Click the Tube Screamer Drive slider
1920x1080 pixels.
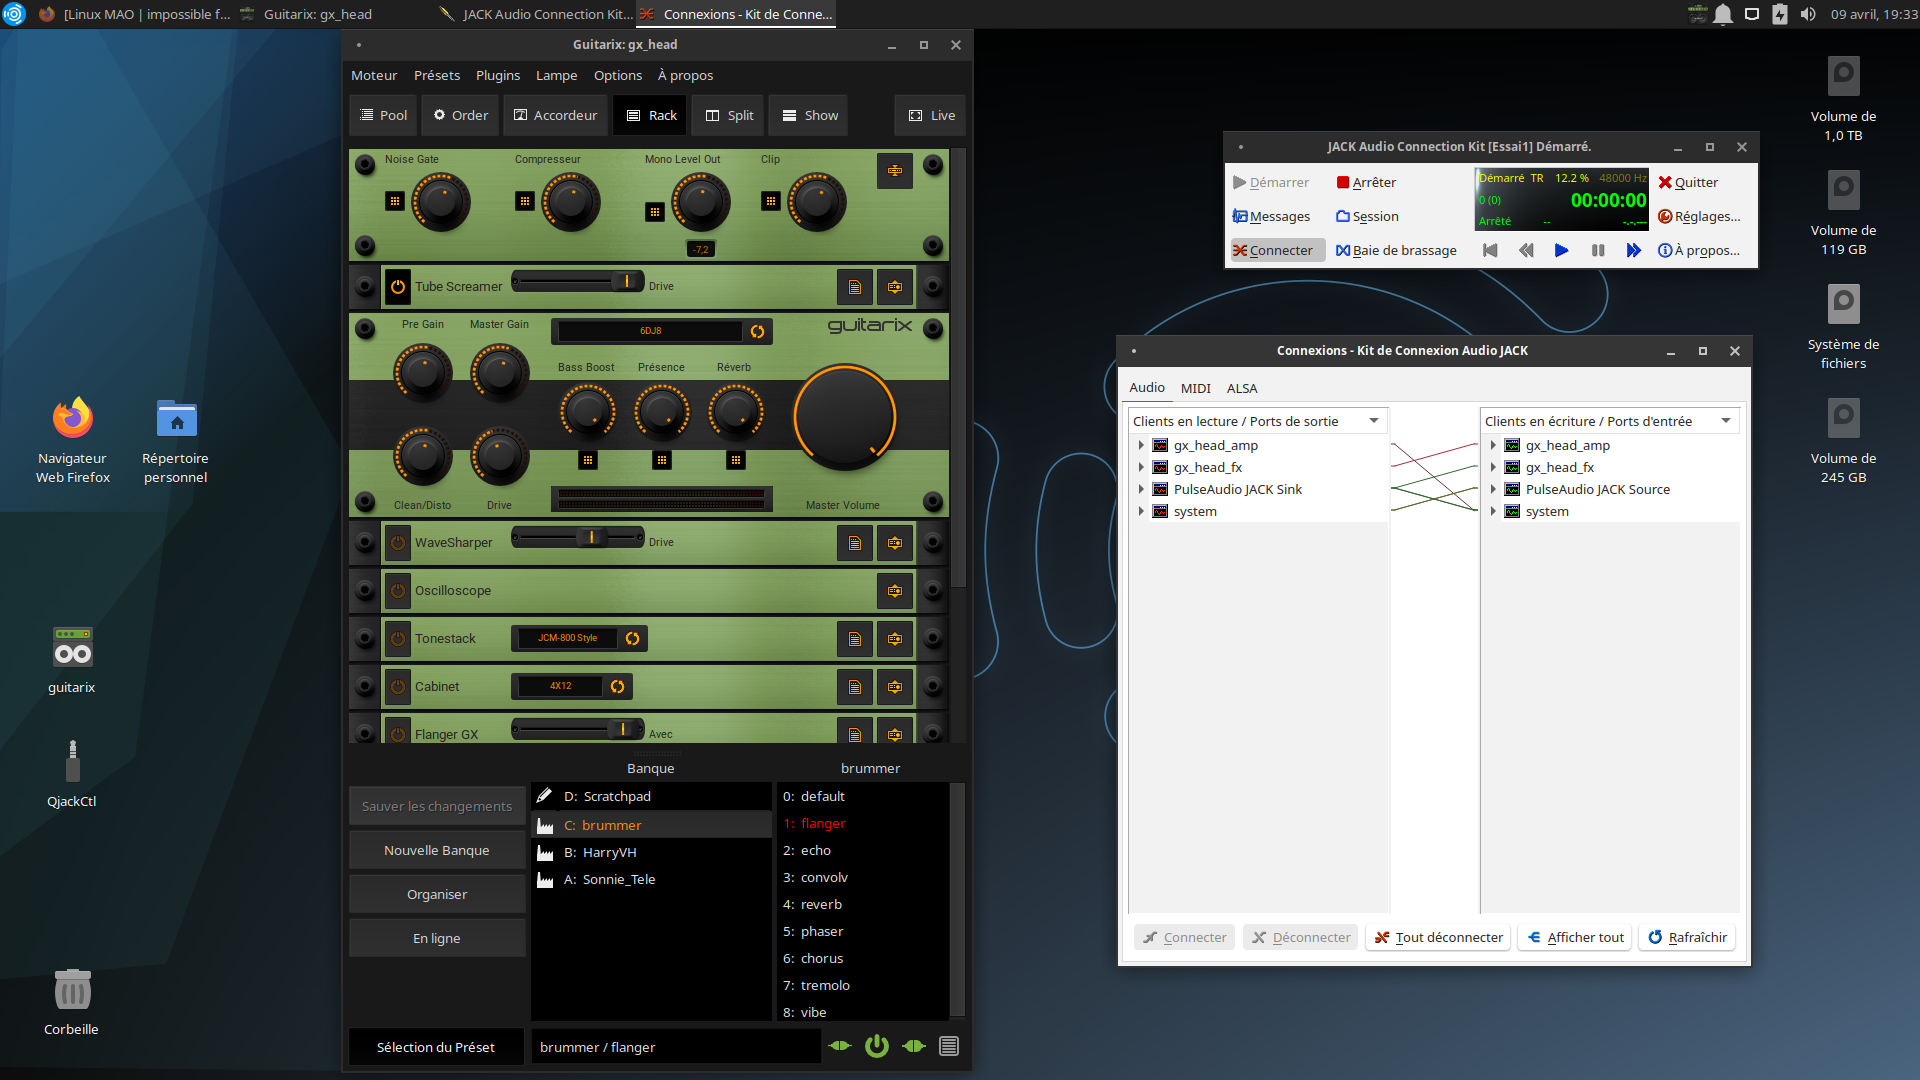point(577,282)
